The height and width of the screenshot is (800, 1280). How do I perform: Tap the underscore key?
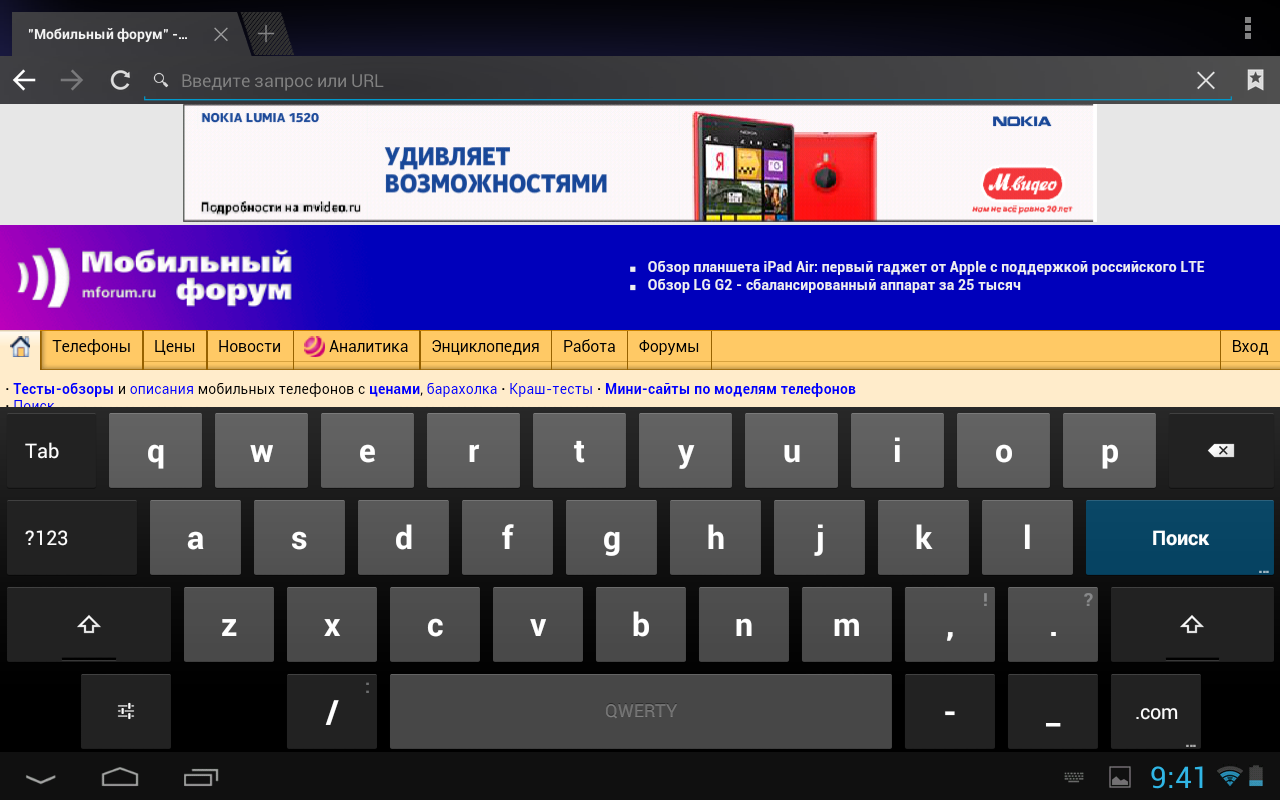coord(1052,711)
